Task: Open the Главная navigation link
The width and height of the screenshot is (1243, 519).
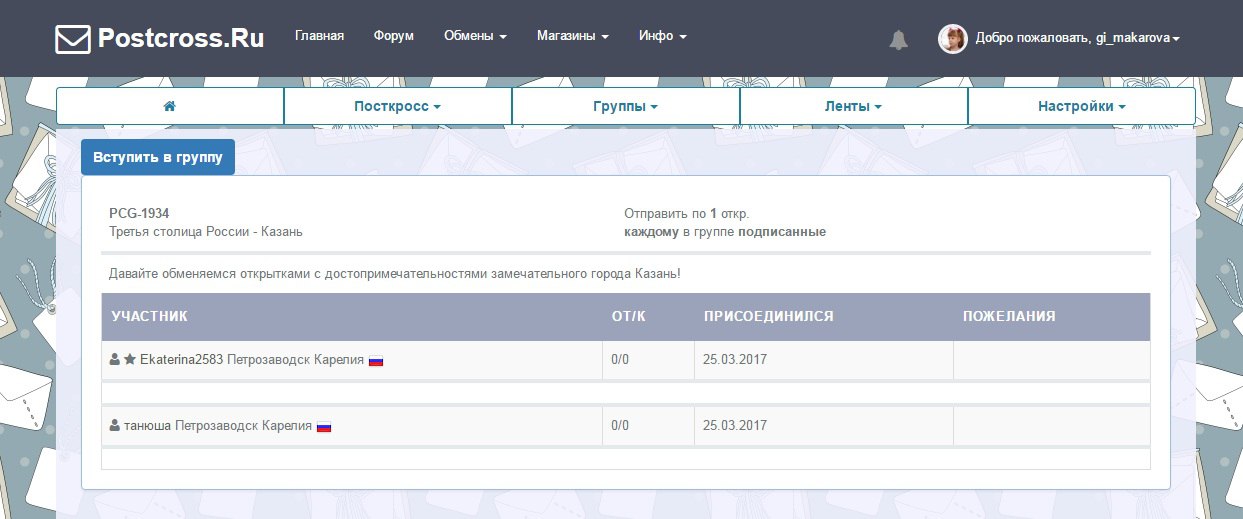Action: pos(319,36)
